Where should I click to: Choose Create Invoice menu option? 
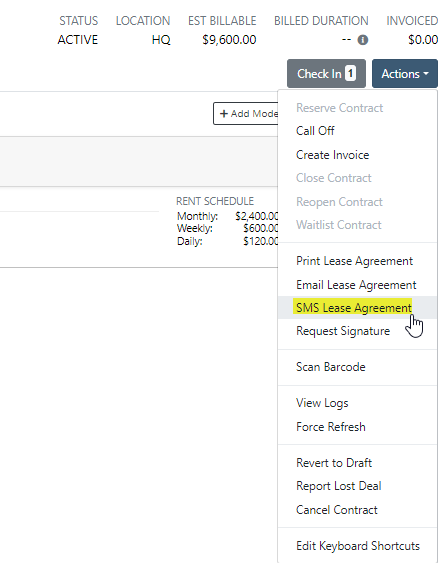tap(357, 155)
